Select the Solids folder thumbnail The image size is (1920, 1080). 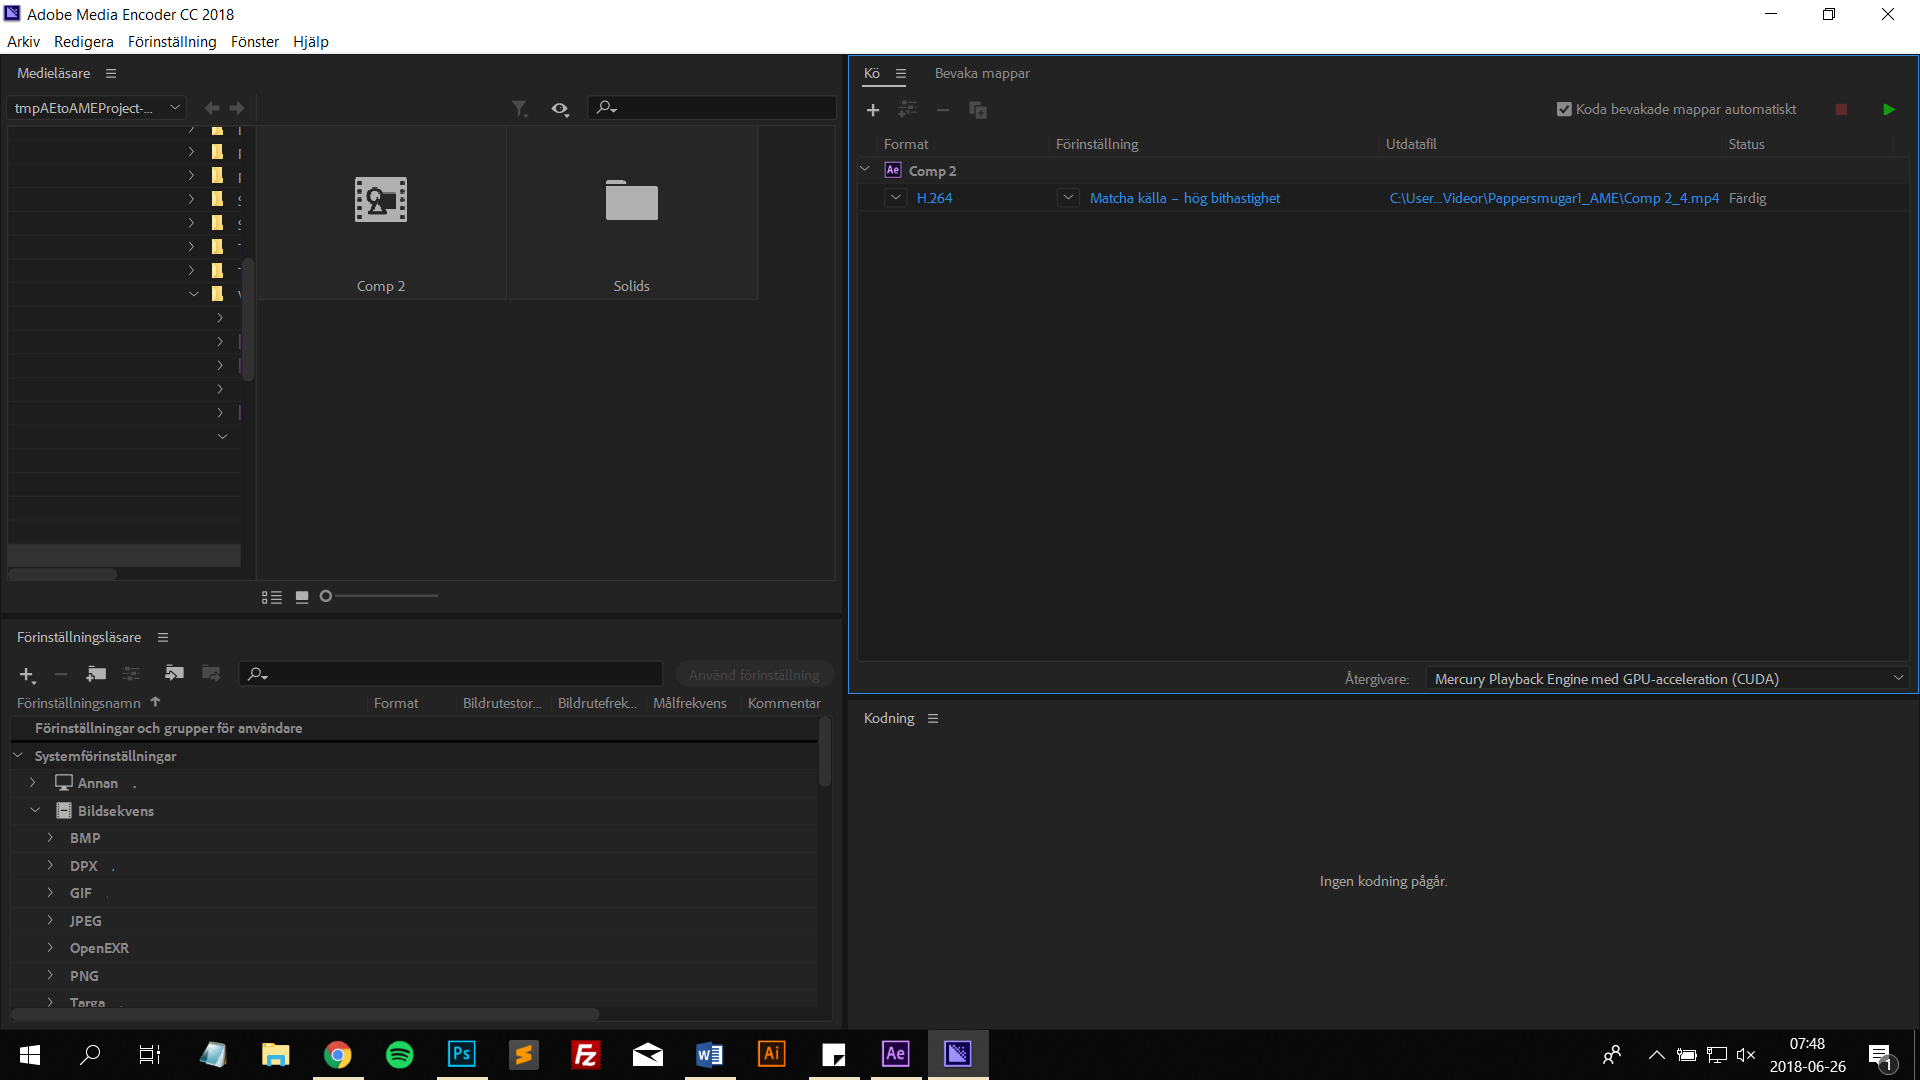[x=632, y=213]
